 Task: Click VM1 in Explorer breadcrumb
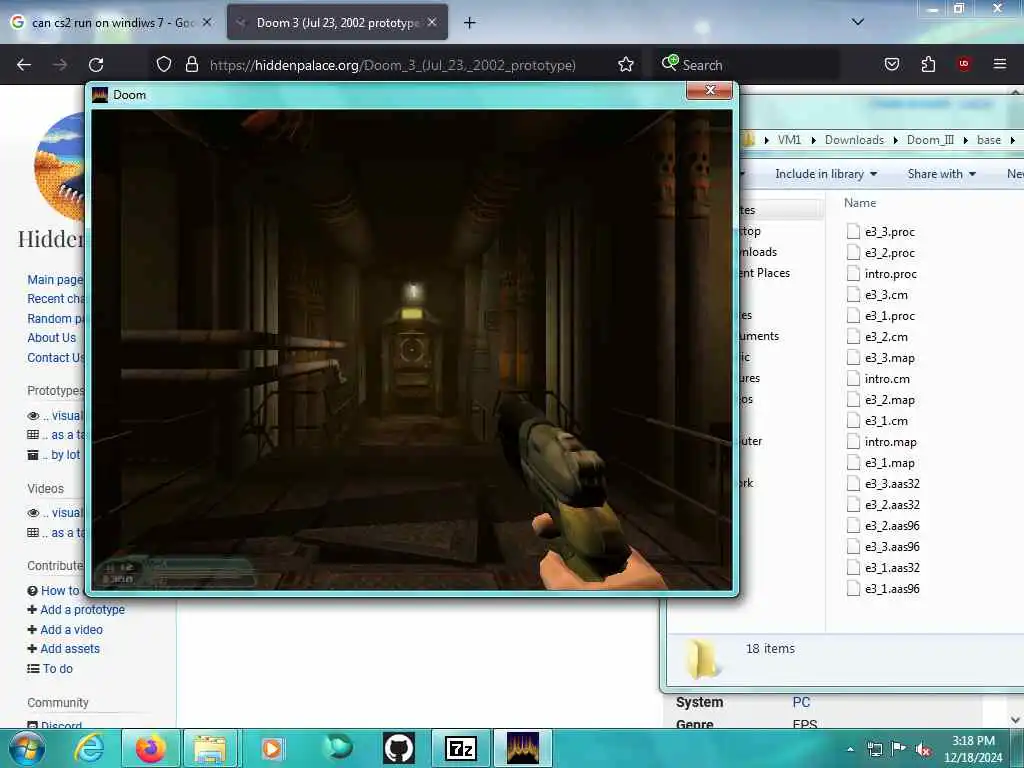789,140
